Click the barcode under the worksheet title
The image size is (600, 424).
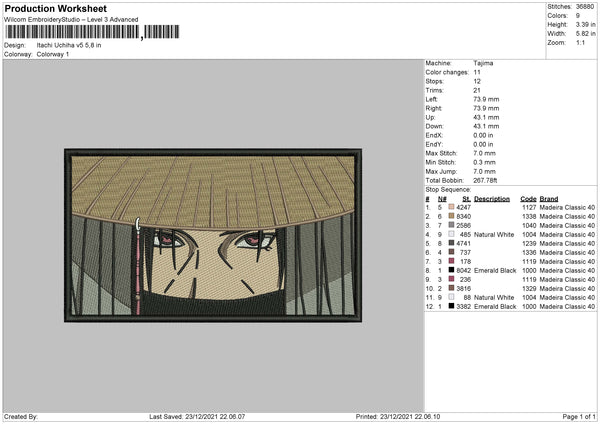coord(92,32)
